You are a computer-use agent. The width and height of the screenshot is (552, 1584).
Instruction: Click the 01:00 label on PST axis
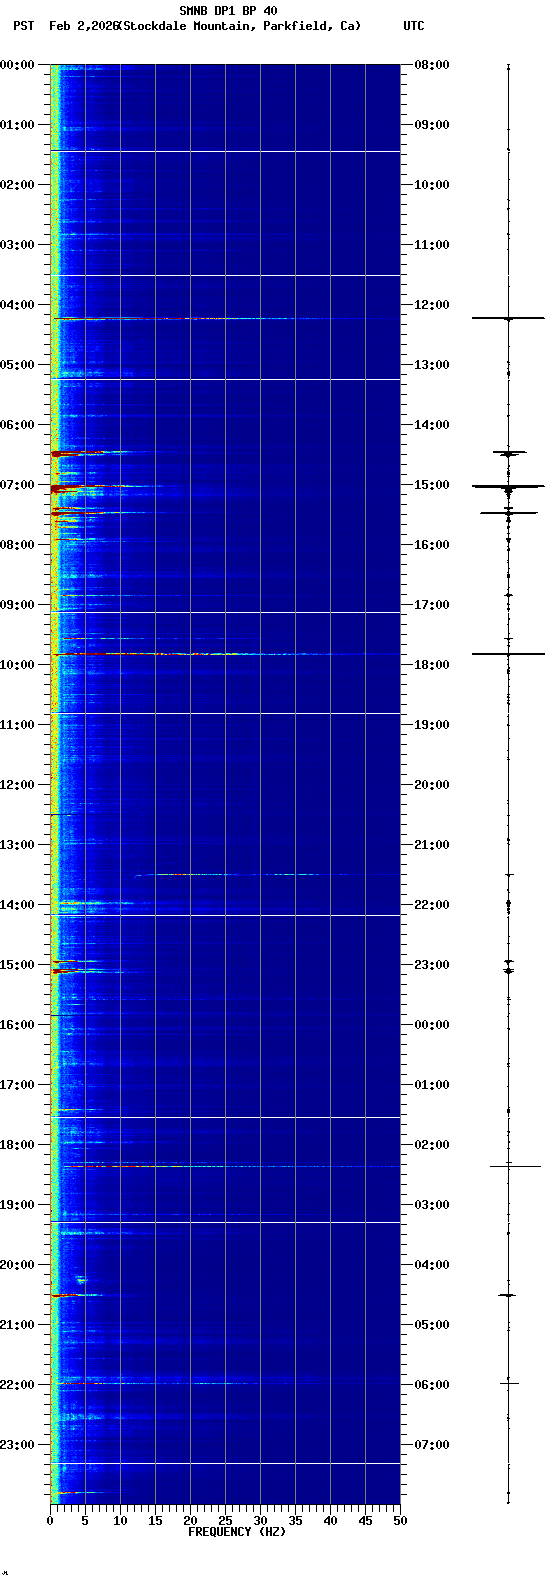click(x=17, y=125)
